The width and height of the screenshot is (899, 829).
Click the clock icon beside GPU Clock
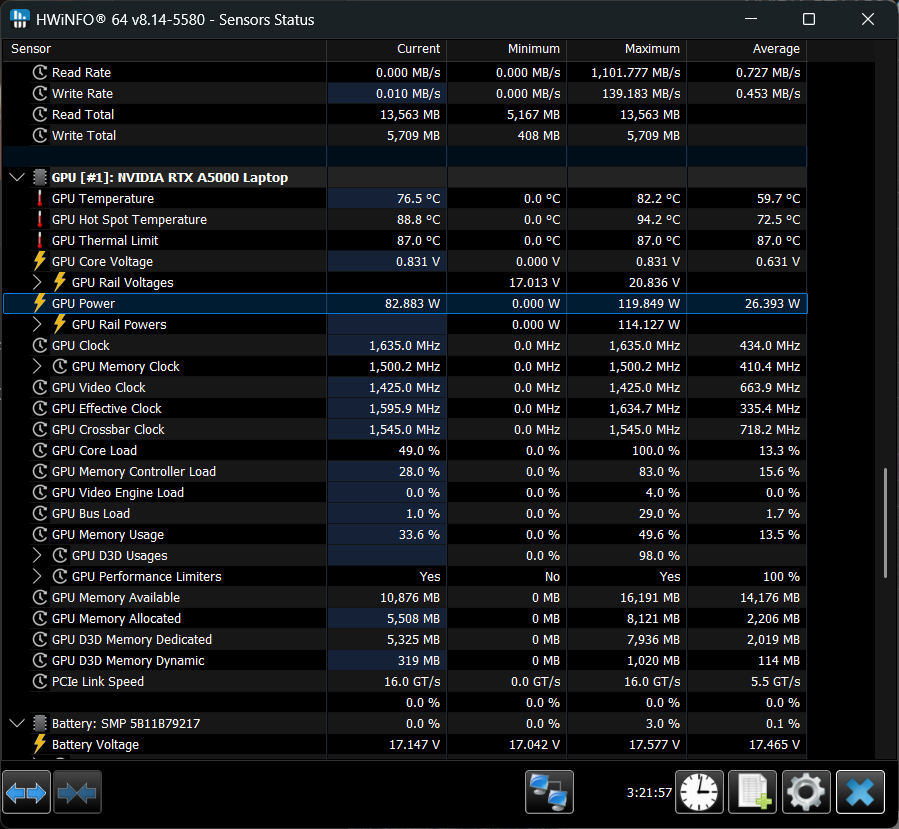point(40,345)
